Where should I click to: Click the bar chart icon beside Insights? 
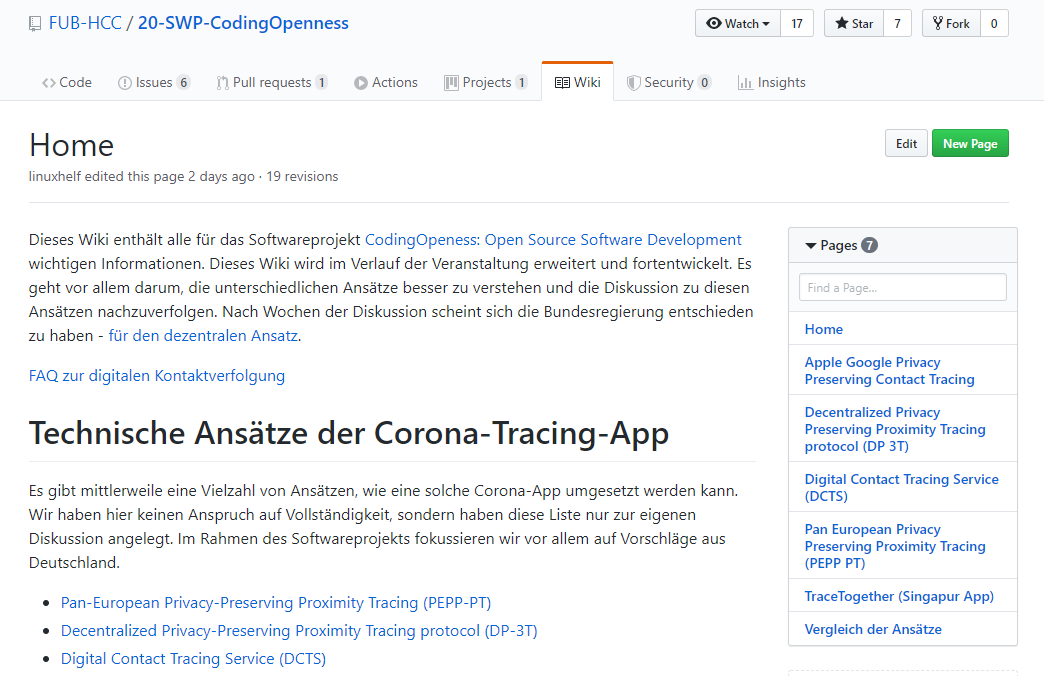coord(744,82)
